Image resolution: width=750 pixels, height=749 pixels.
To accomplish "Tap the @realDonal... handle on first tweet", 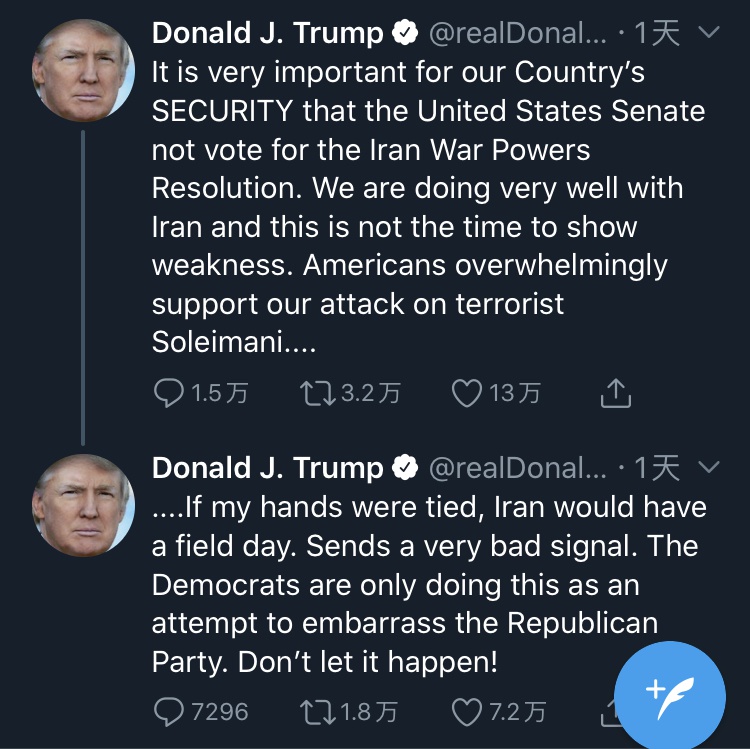I will point(518,33).
